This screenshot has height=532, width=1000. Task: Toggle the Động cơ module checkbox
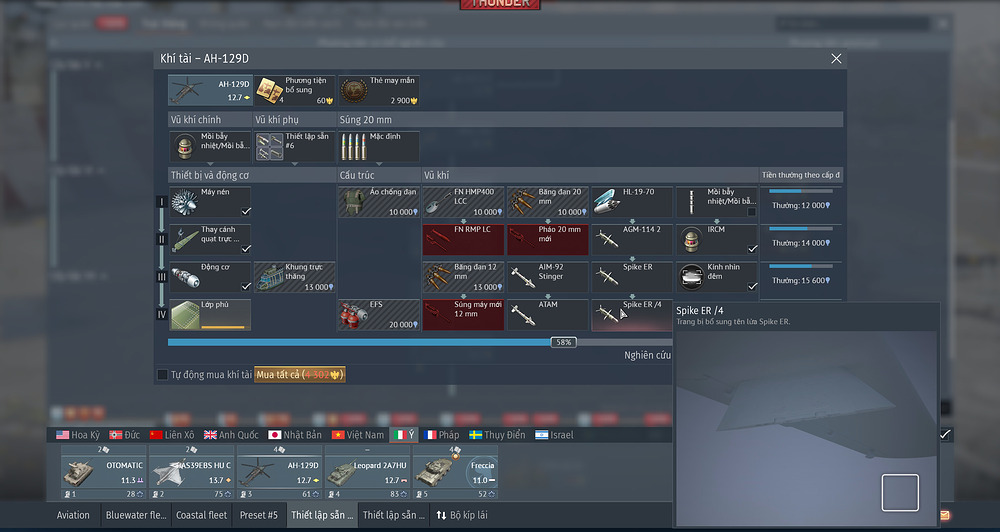[x=246, y=286]
